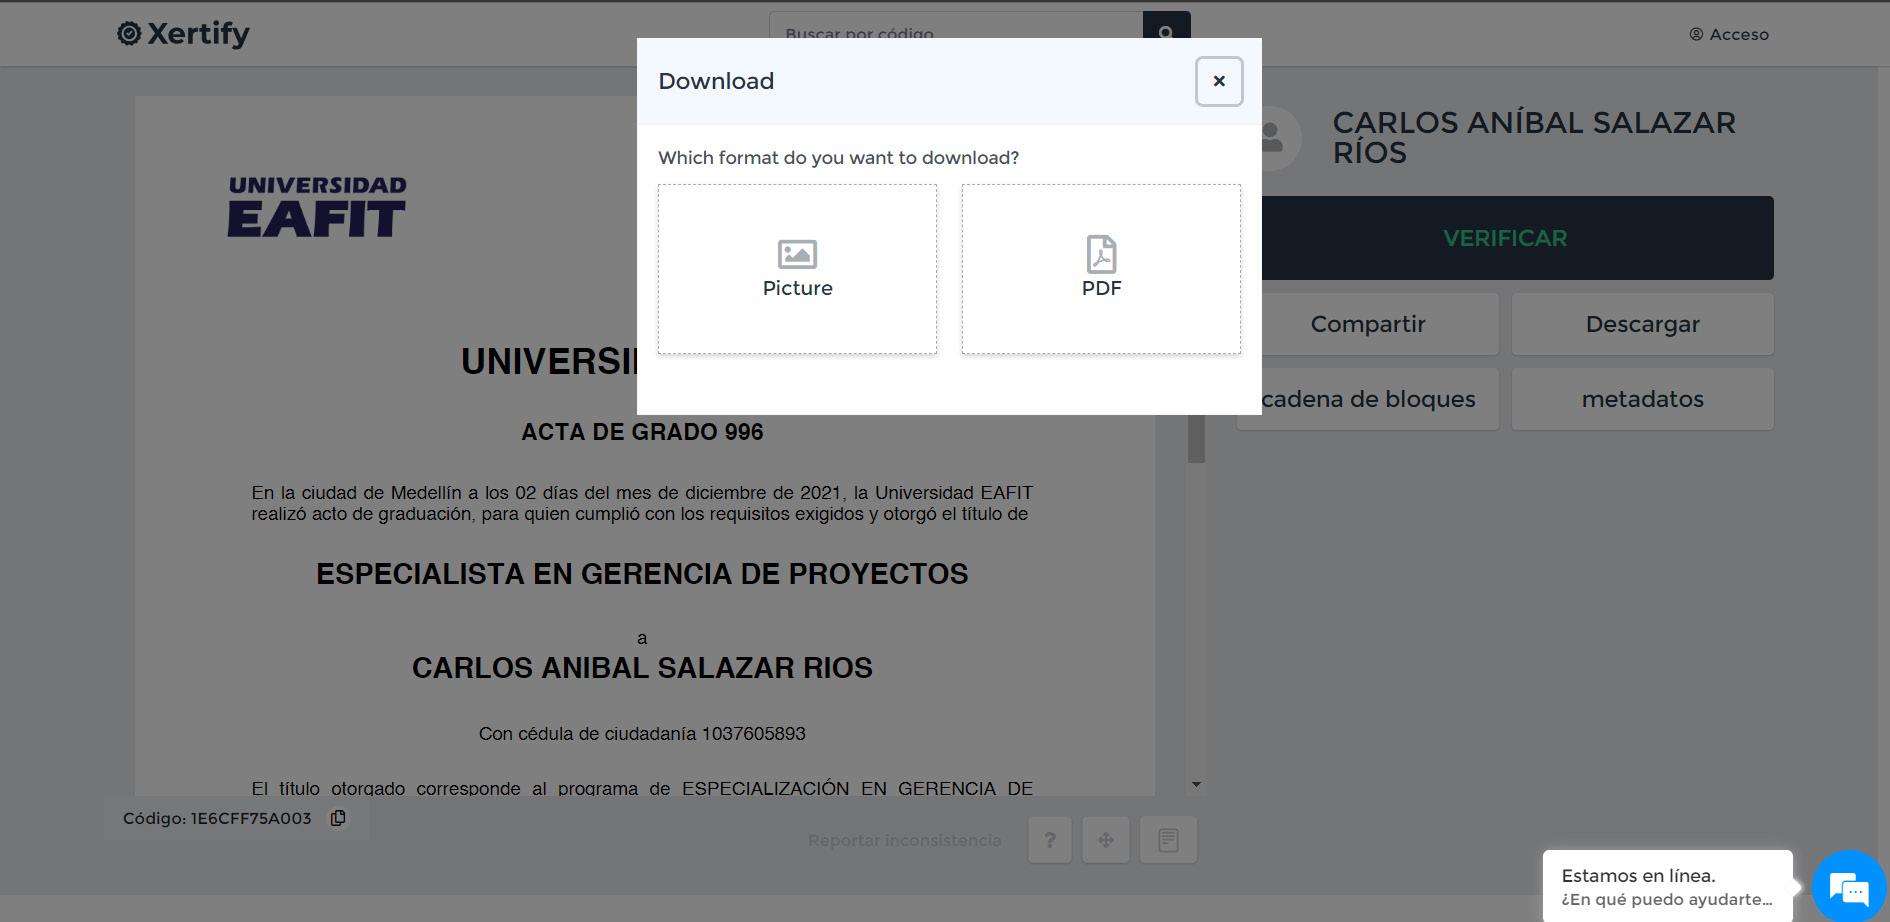Copy the certificate code 1E6CFF75A003
Image resolution: width=1890 pixels, height=922 pixels.
click(338, 818)
